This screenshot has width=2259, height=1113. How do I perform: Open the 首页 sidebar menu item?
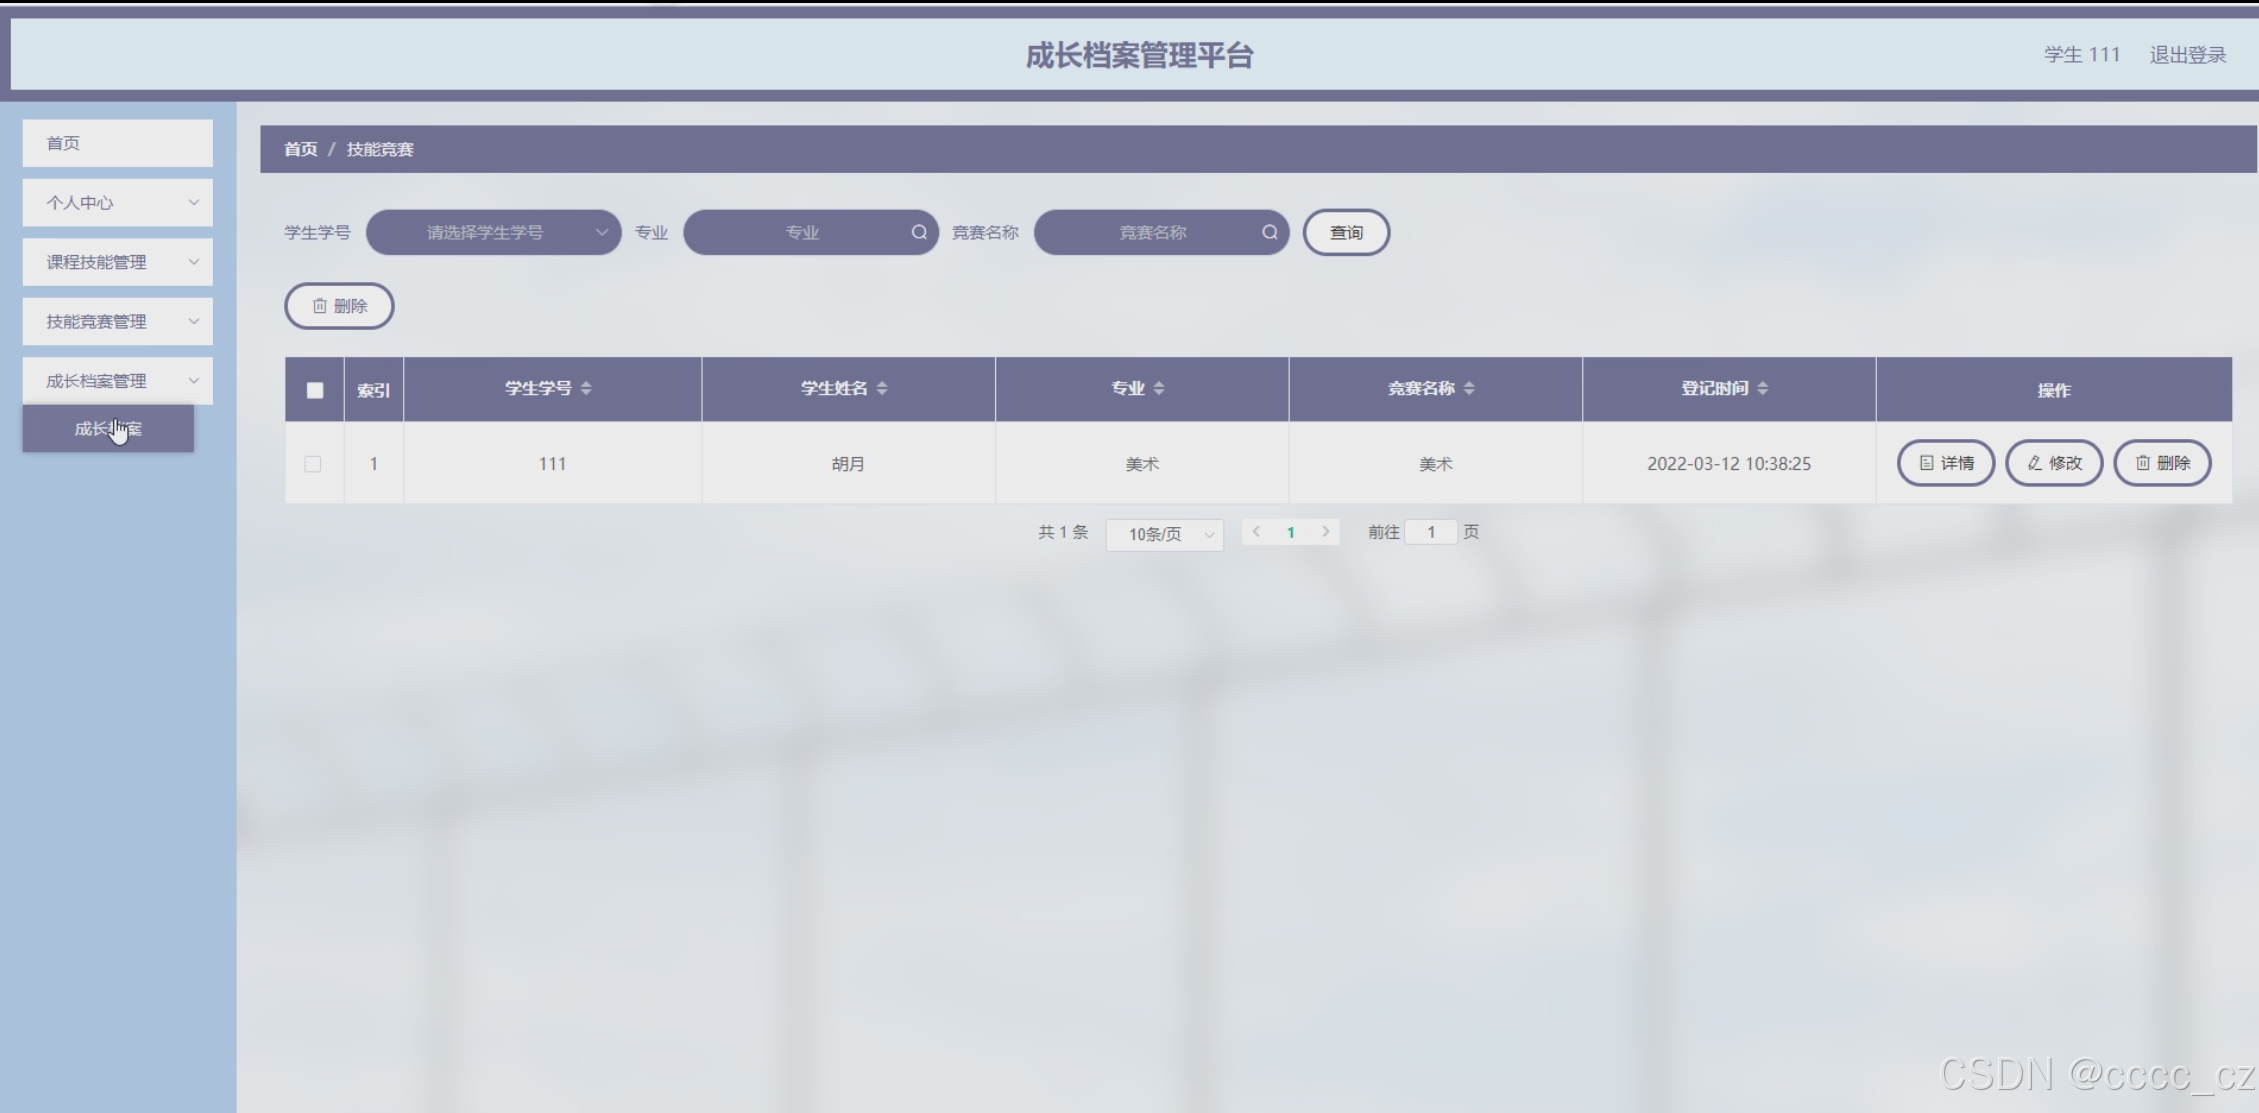(x=117, y=143)
